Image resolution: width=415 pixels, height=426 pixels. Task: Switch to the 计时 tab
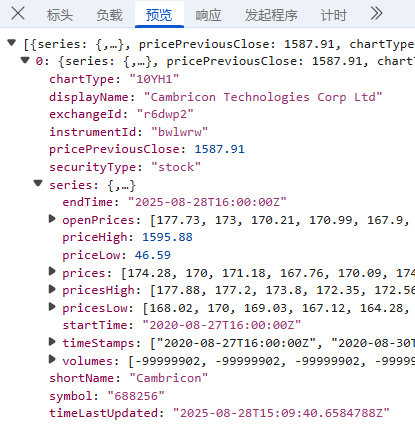coord(333,15)
